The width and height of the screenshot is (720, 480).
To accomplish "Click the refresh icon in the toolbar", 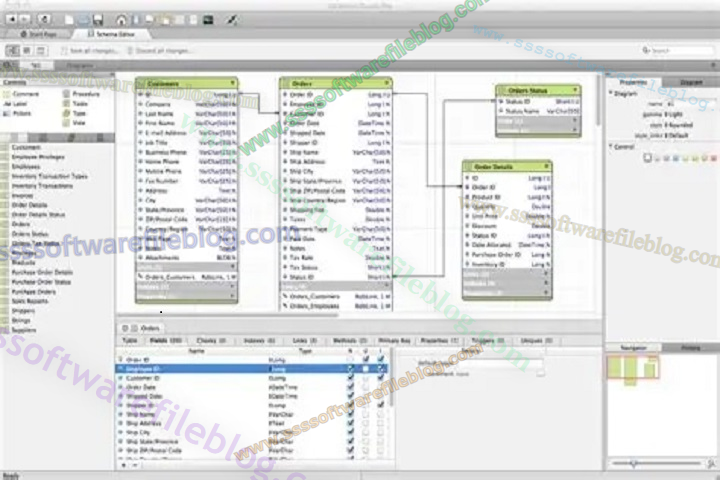I will pyautogui.click(x=45, y=19).
